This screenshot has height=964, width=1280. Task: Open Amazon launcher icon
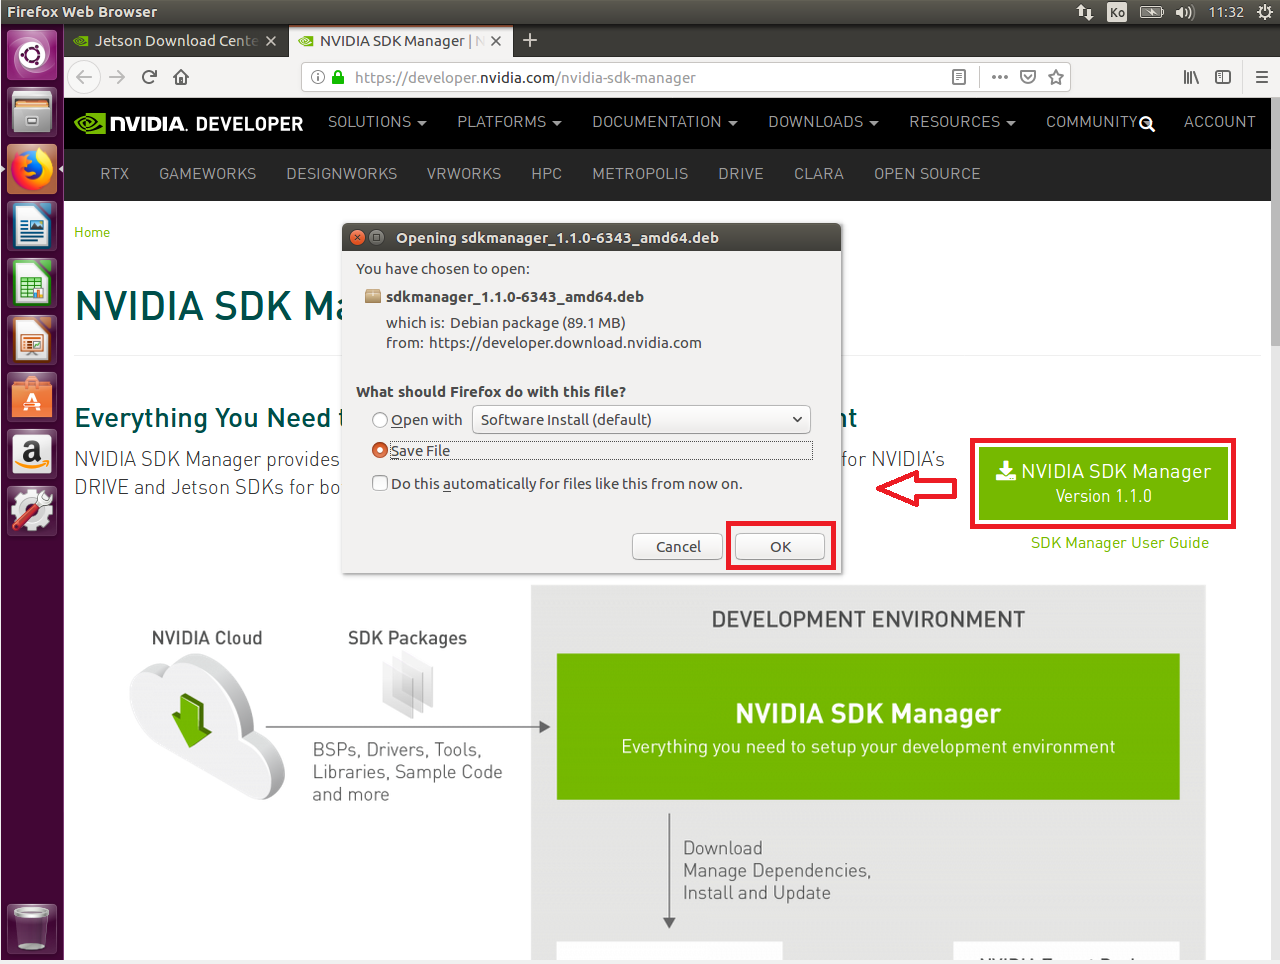32,455
